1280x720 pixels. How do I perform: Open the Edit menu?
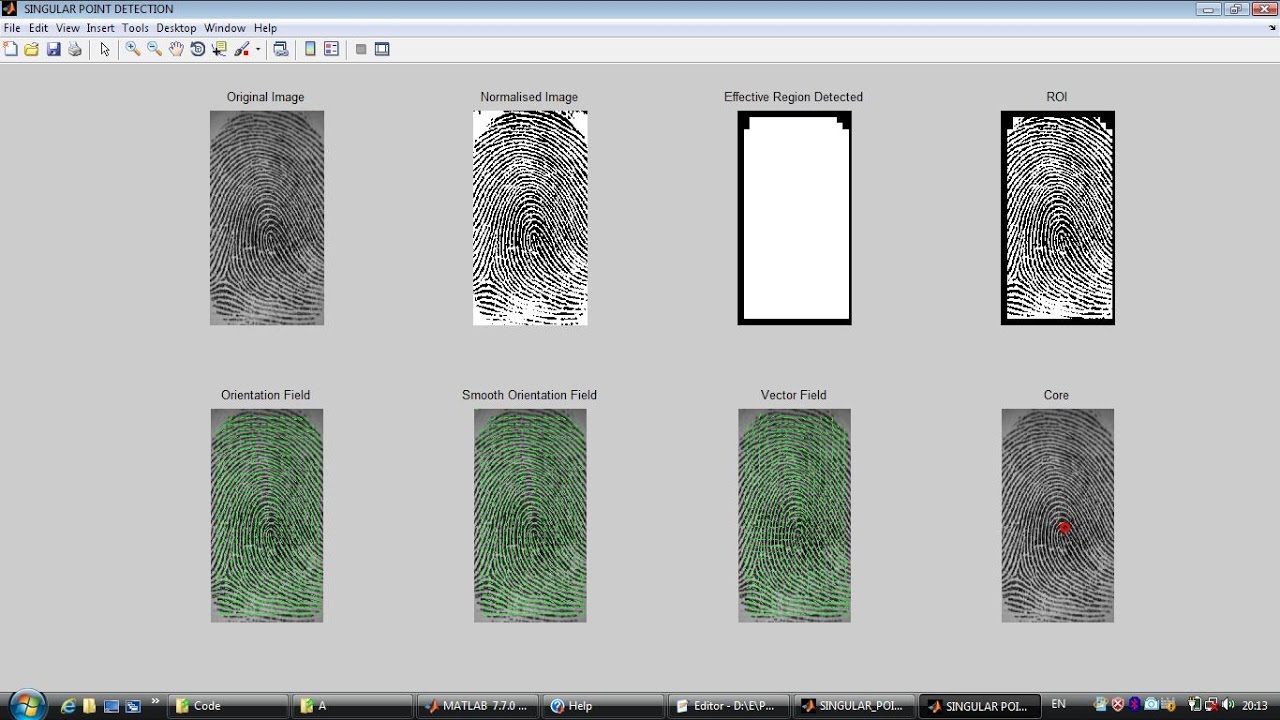pyautogui.click(x=38, y=28)
